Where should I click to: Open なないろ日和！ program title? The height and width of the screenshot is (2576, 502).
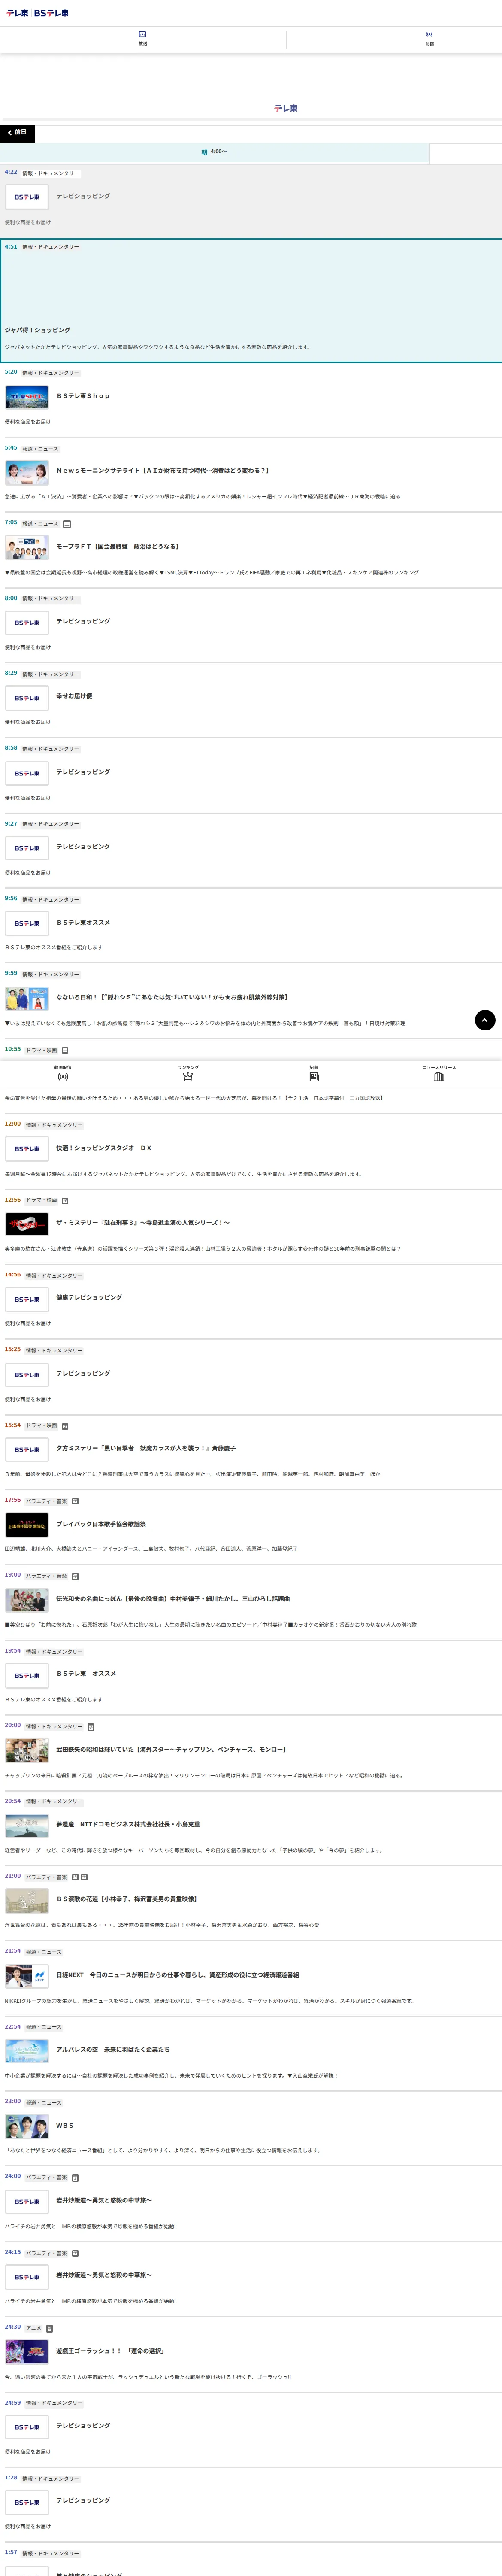[x=171, y=997]
